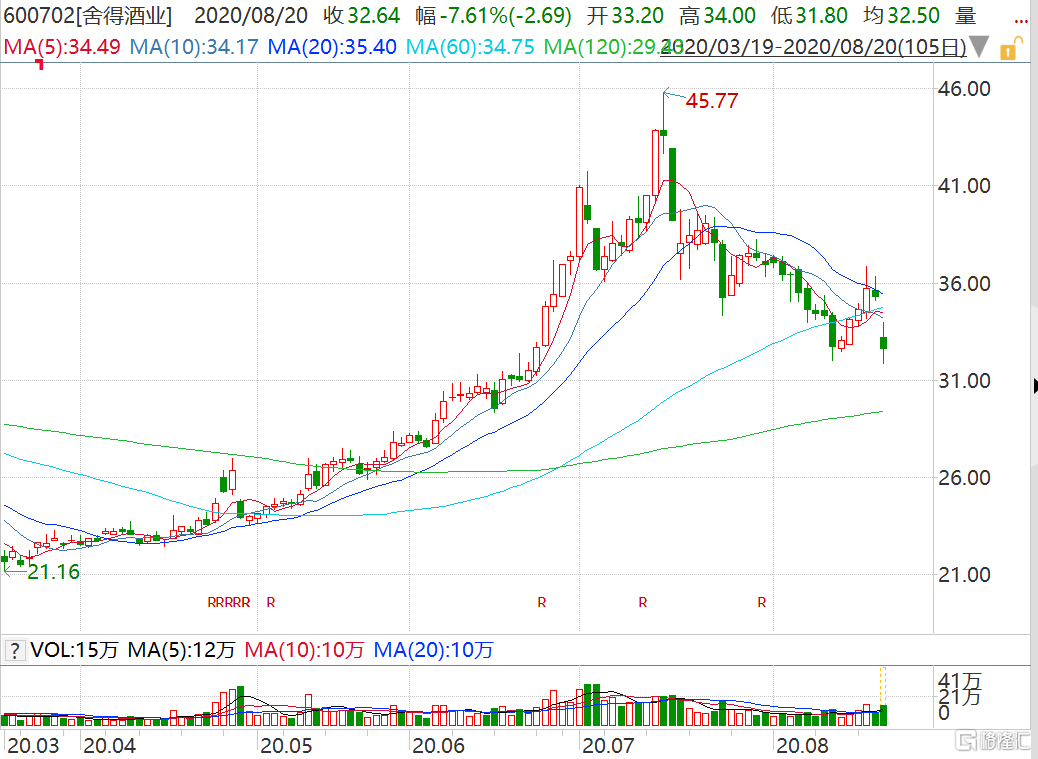Click the 量 volume label in header
1038x759 pixels.
click(x=965, y=15)
